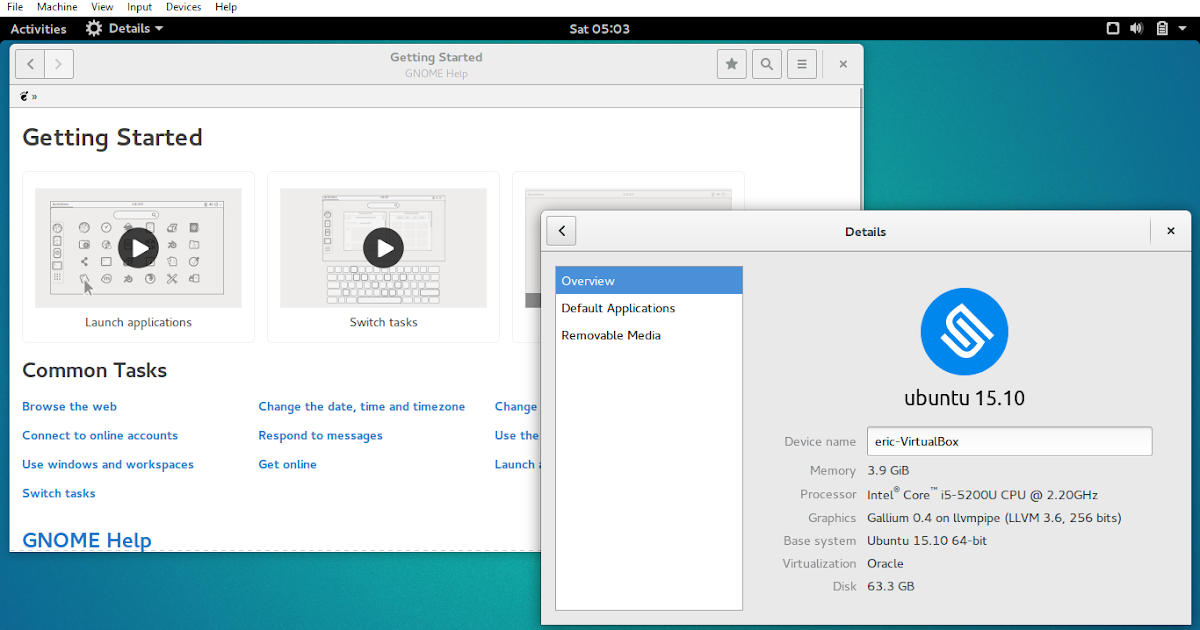This screenshot has width=1200, height=630.
Task: Click the Device name input field
Action: point(1009,441)
